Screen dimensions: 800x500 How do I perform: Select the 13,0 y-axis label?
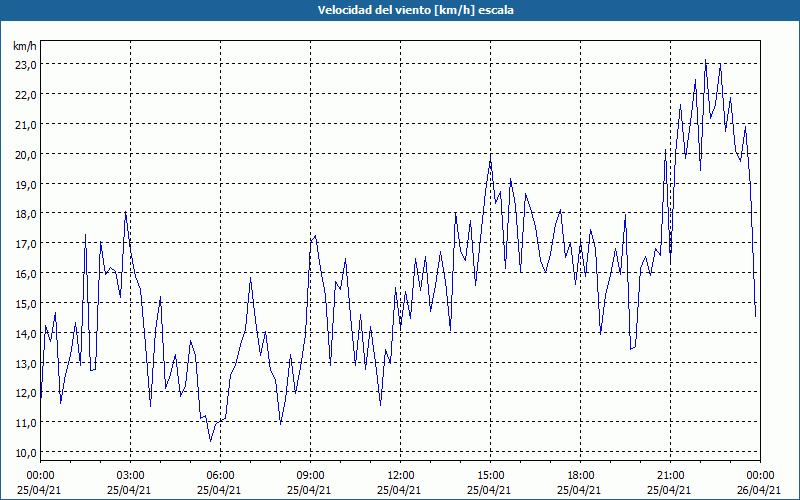click(x=25, y=363)
